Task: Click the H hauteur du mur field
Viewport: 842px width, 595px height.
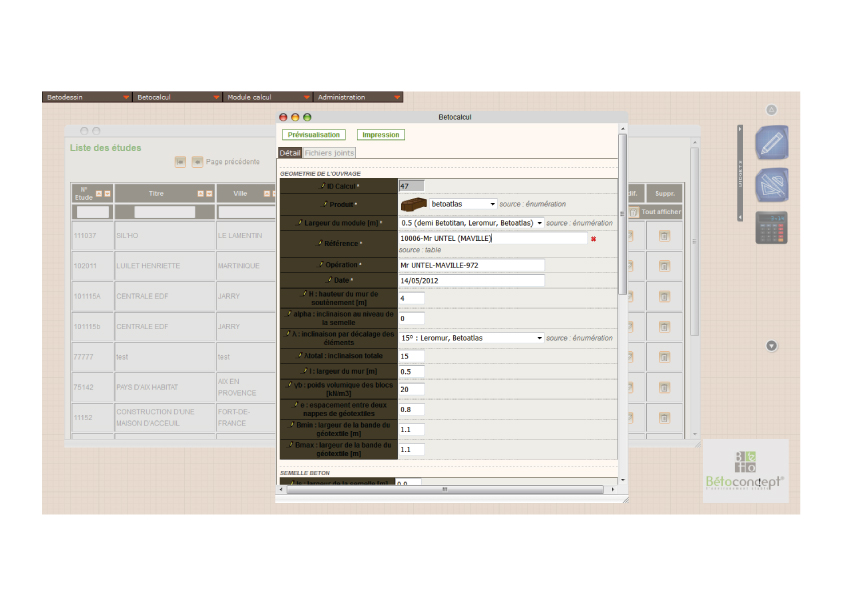Action: pos(411,299)
